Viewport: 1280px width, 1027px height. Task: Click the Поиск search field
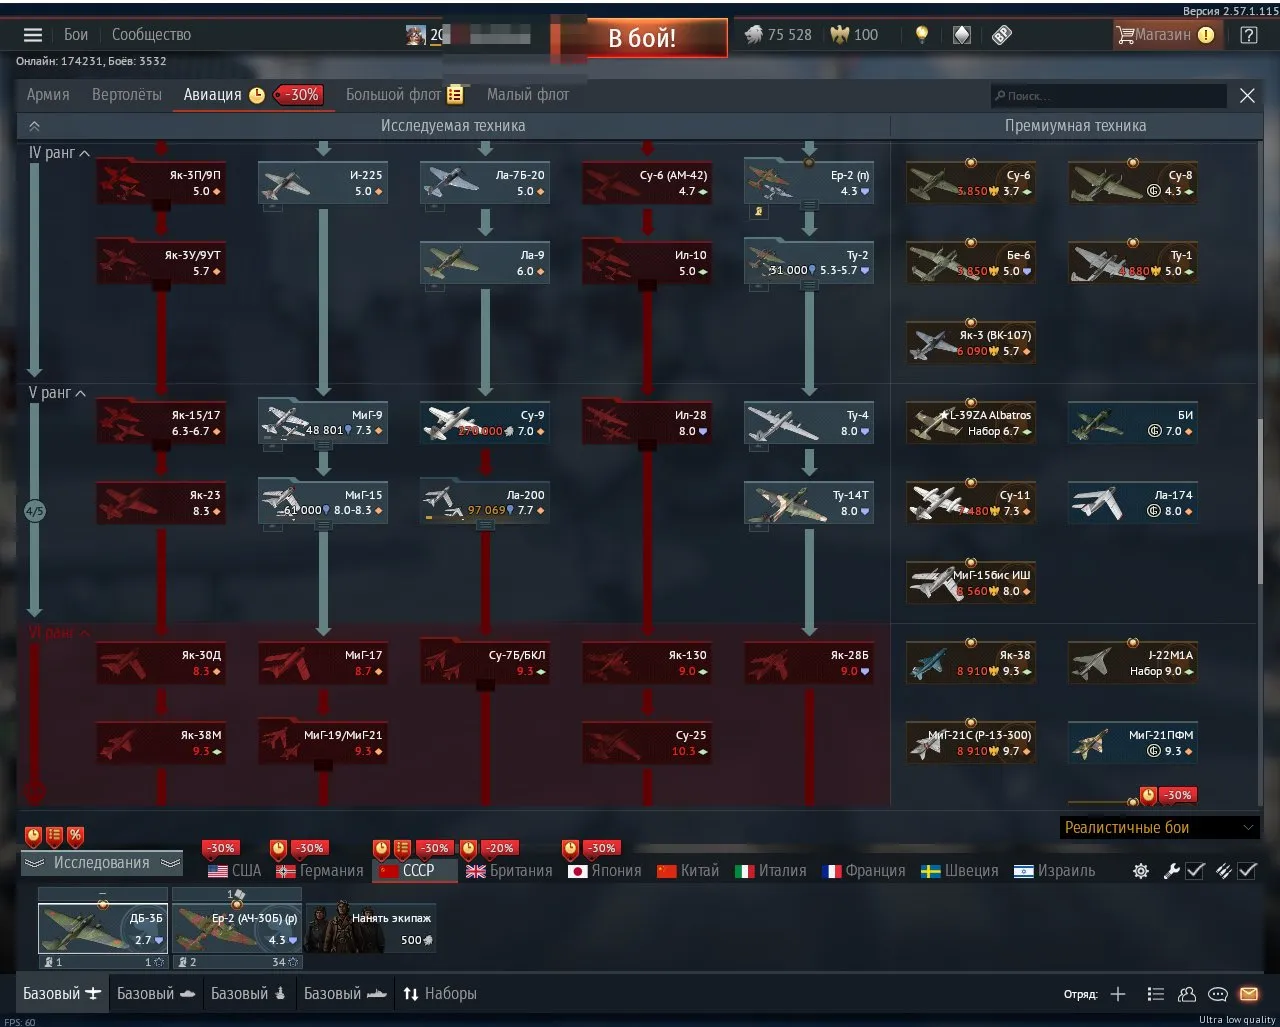coord(1108,96)
